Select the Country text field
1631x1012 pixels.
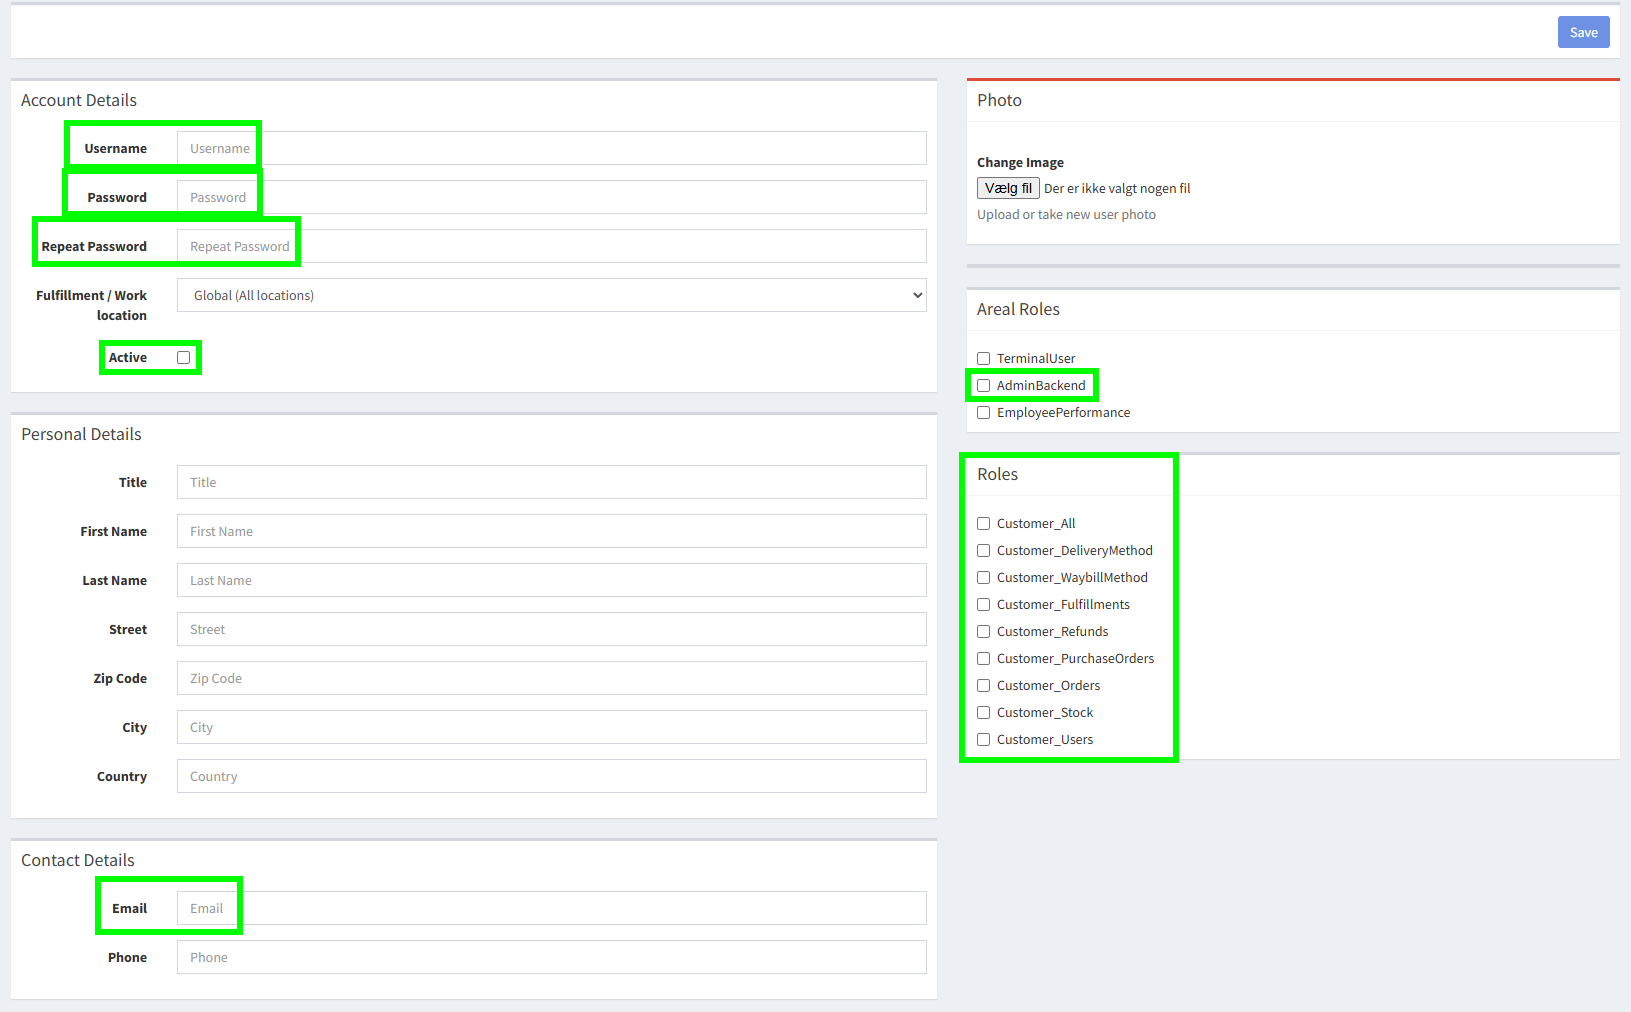(x=552, y=776)
